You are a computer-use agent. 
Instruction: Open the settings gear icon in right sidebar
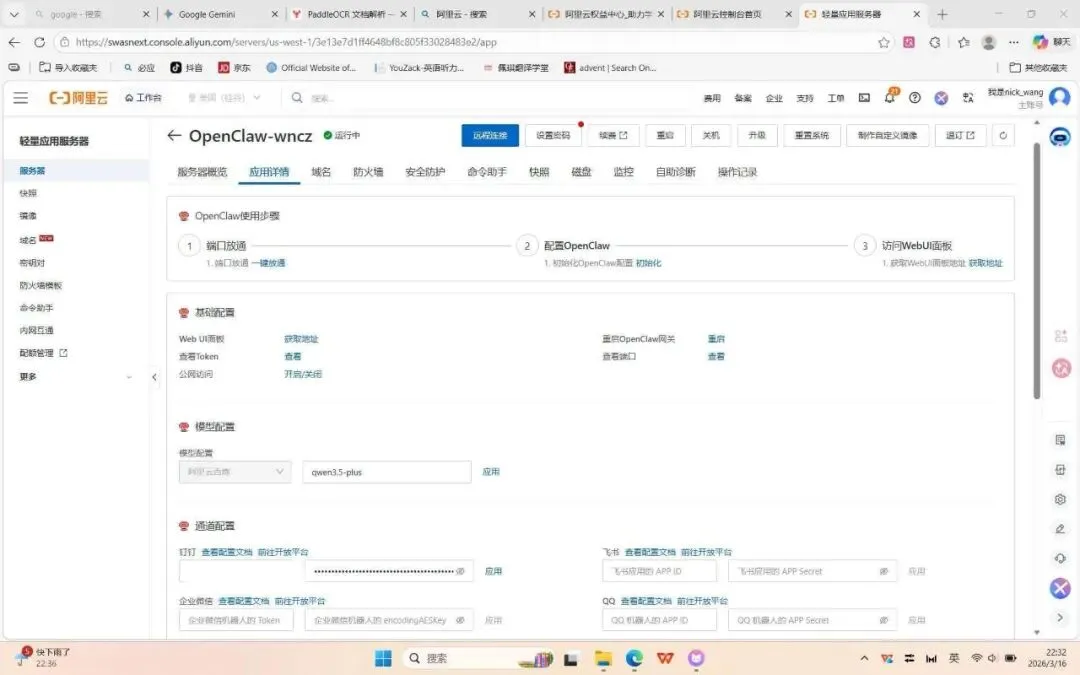(1060, 499)
